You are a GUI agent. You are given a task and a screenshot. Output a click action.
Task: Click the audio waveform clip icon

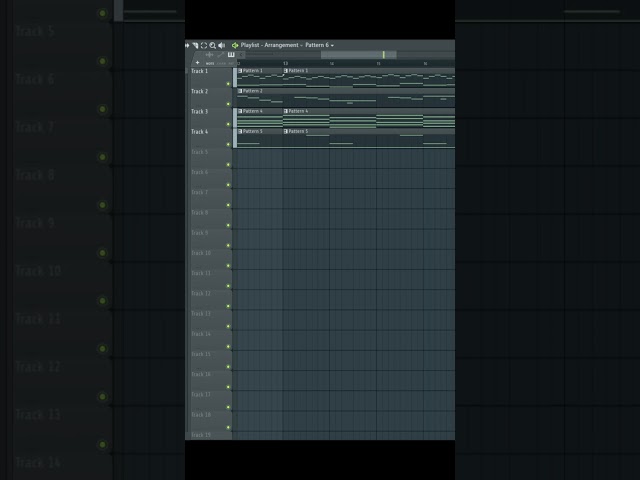pyautogui.click(x=209, y=55)
